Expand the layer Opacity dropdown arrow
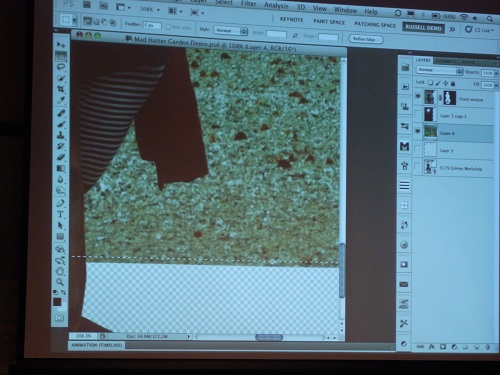 pos(496,73)
